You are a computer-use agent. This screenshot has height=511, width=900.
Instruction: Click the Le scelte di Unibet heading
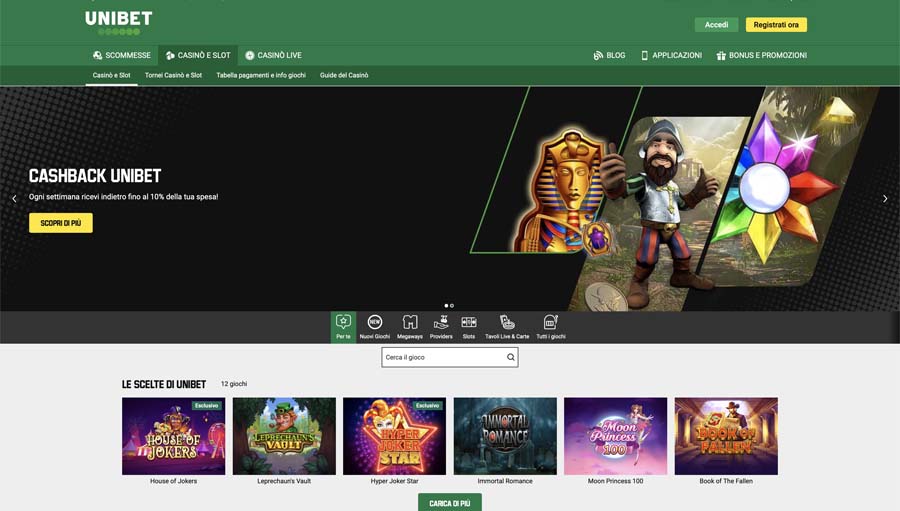coord(164,384)
